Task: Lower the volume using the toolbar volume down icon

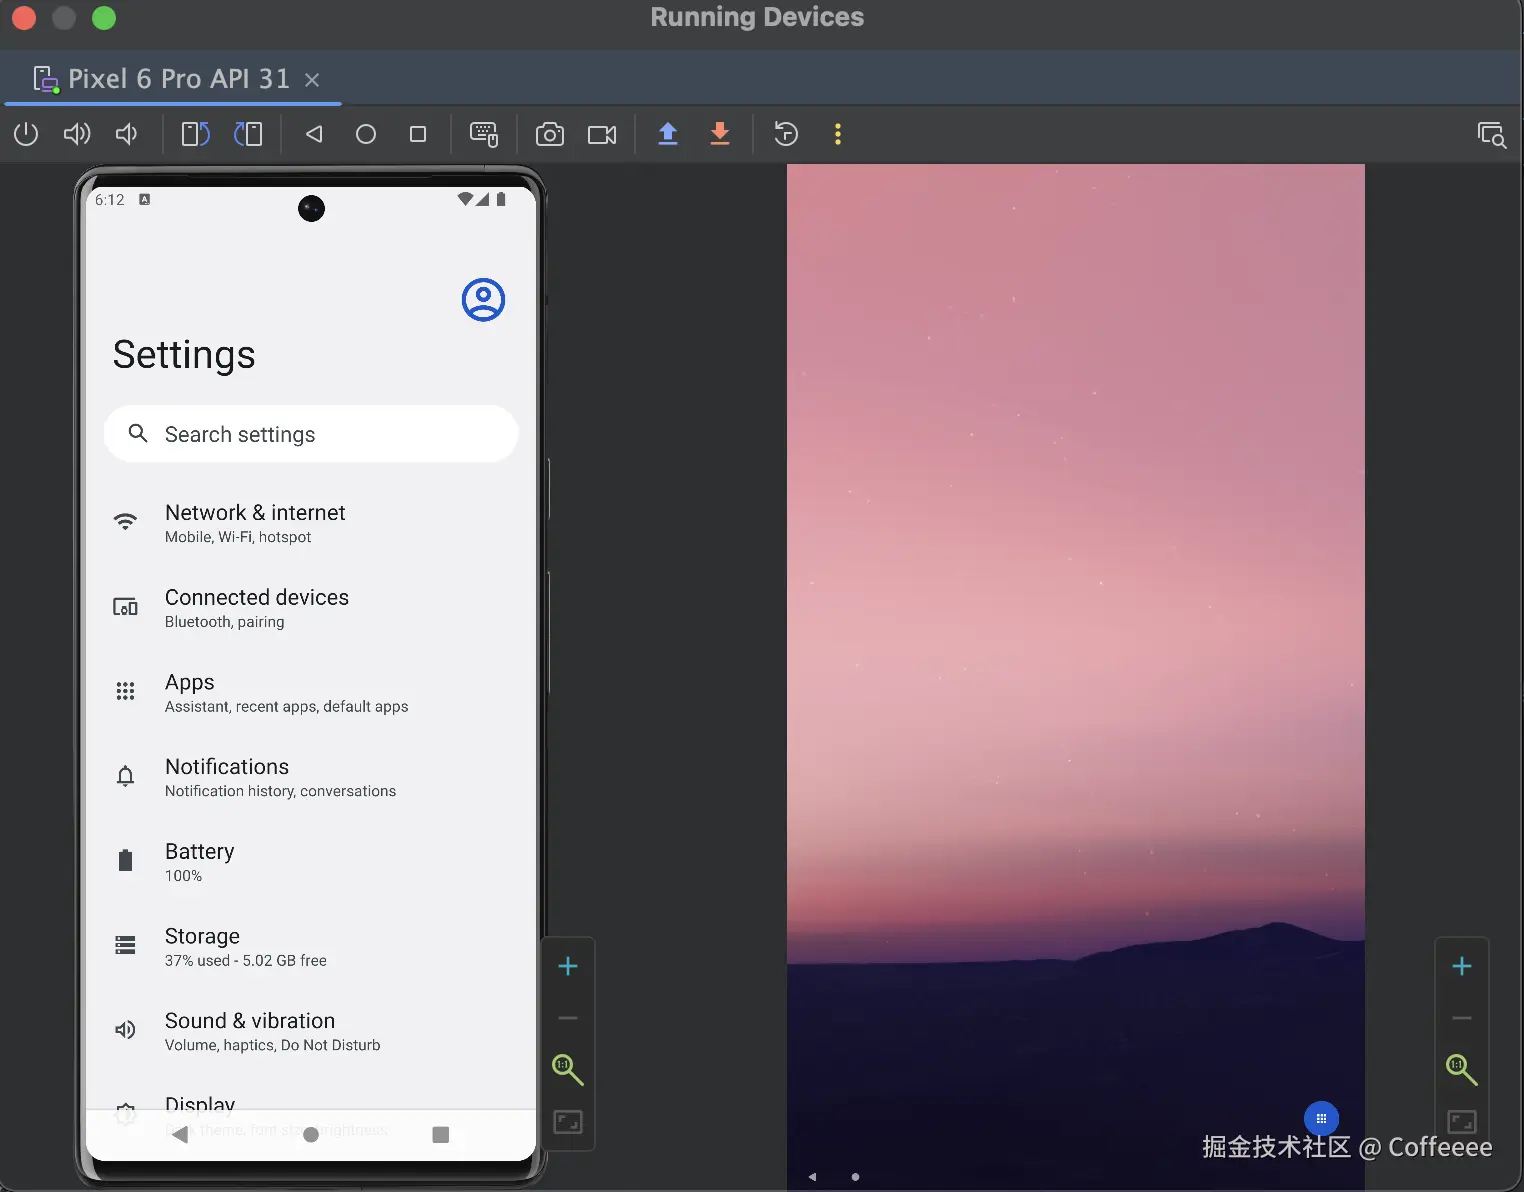Action: 127,134
